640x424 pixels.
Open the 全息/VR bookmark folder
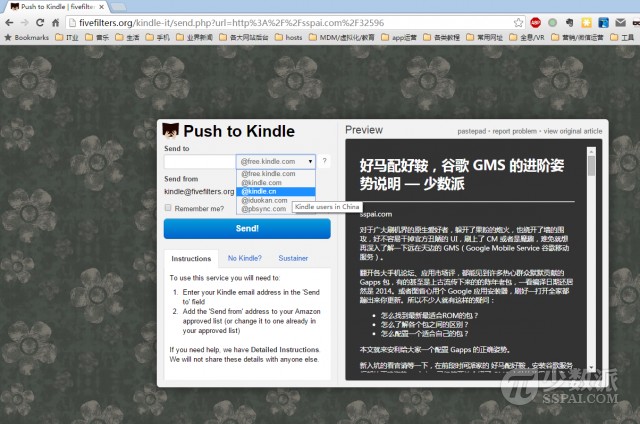[x=527, y=38]
